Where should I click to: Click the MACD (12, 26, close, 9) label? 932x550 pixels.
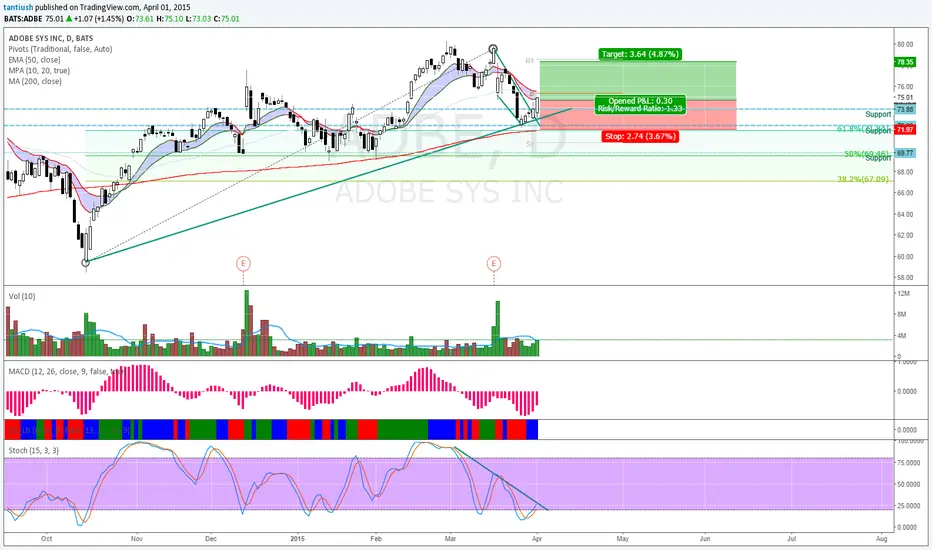coord(65,371)
